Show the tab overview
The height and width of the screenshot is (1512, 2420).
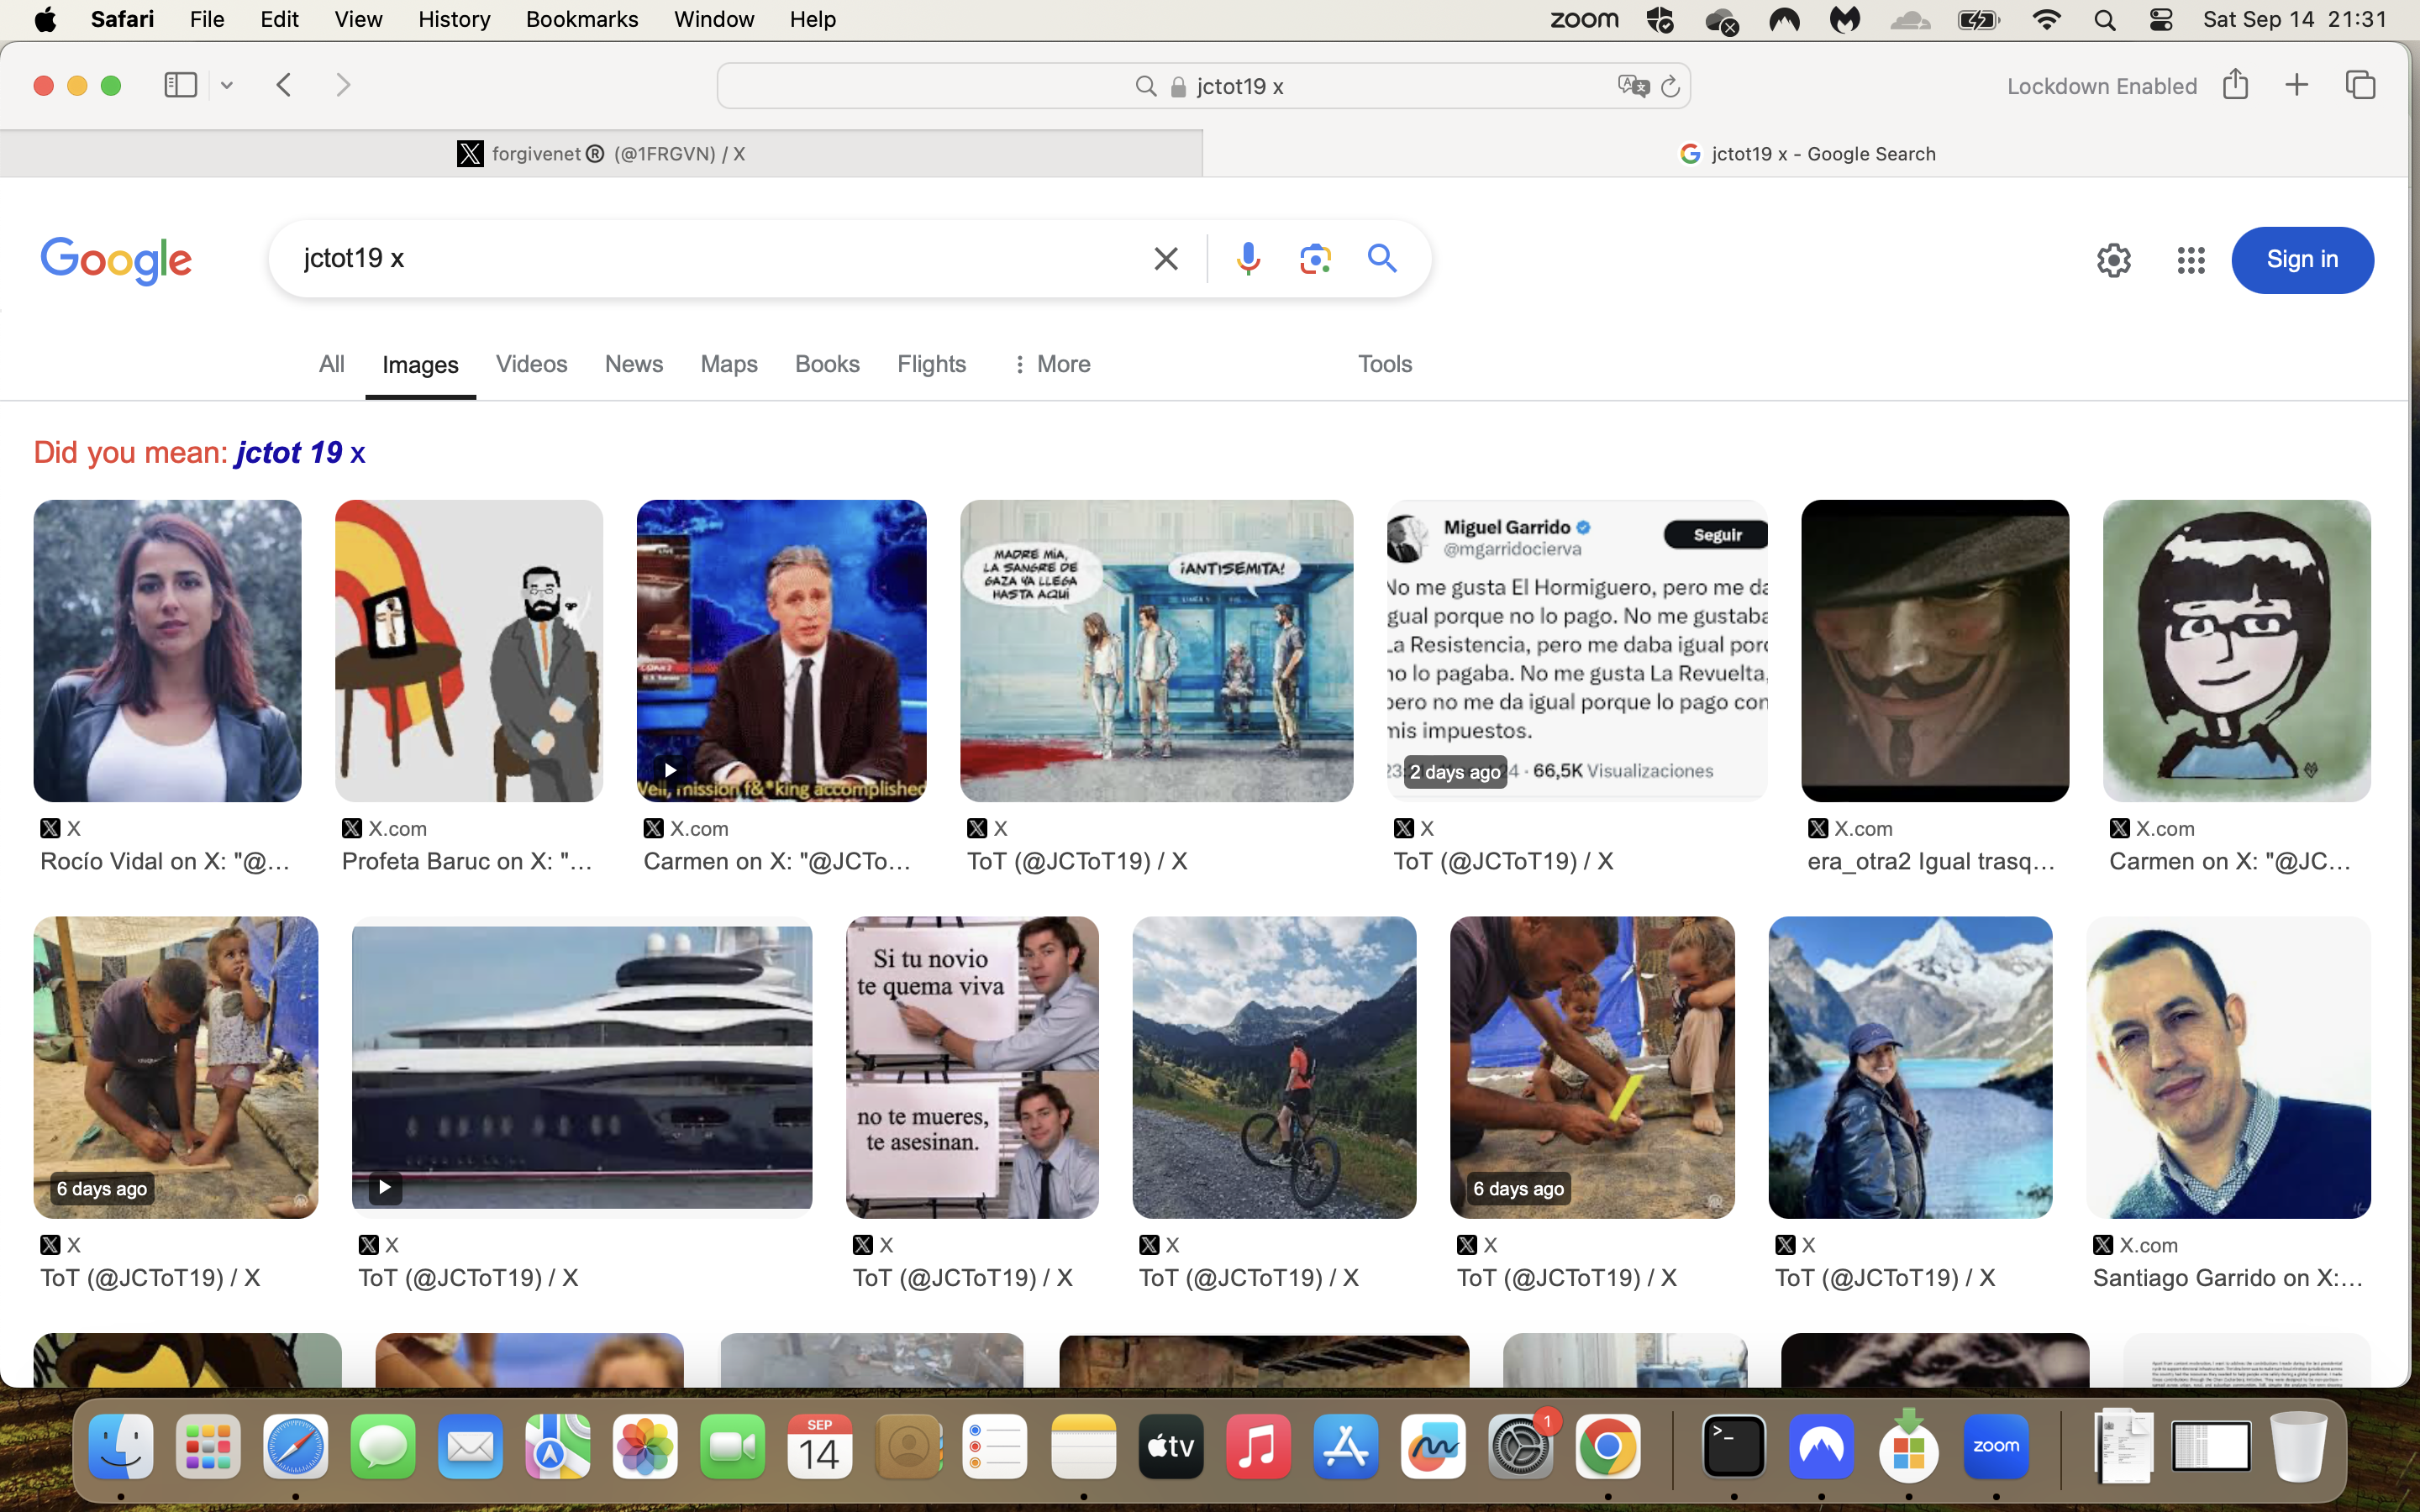click(2360, 85)
